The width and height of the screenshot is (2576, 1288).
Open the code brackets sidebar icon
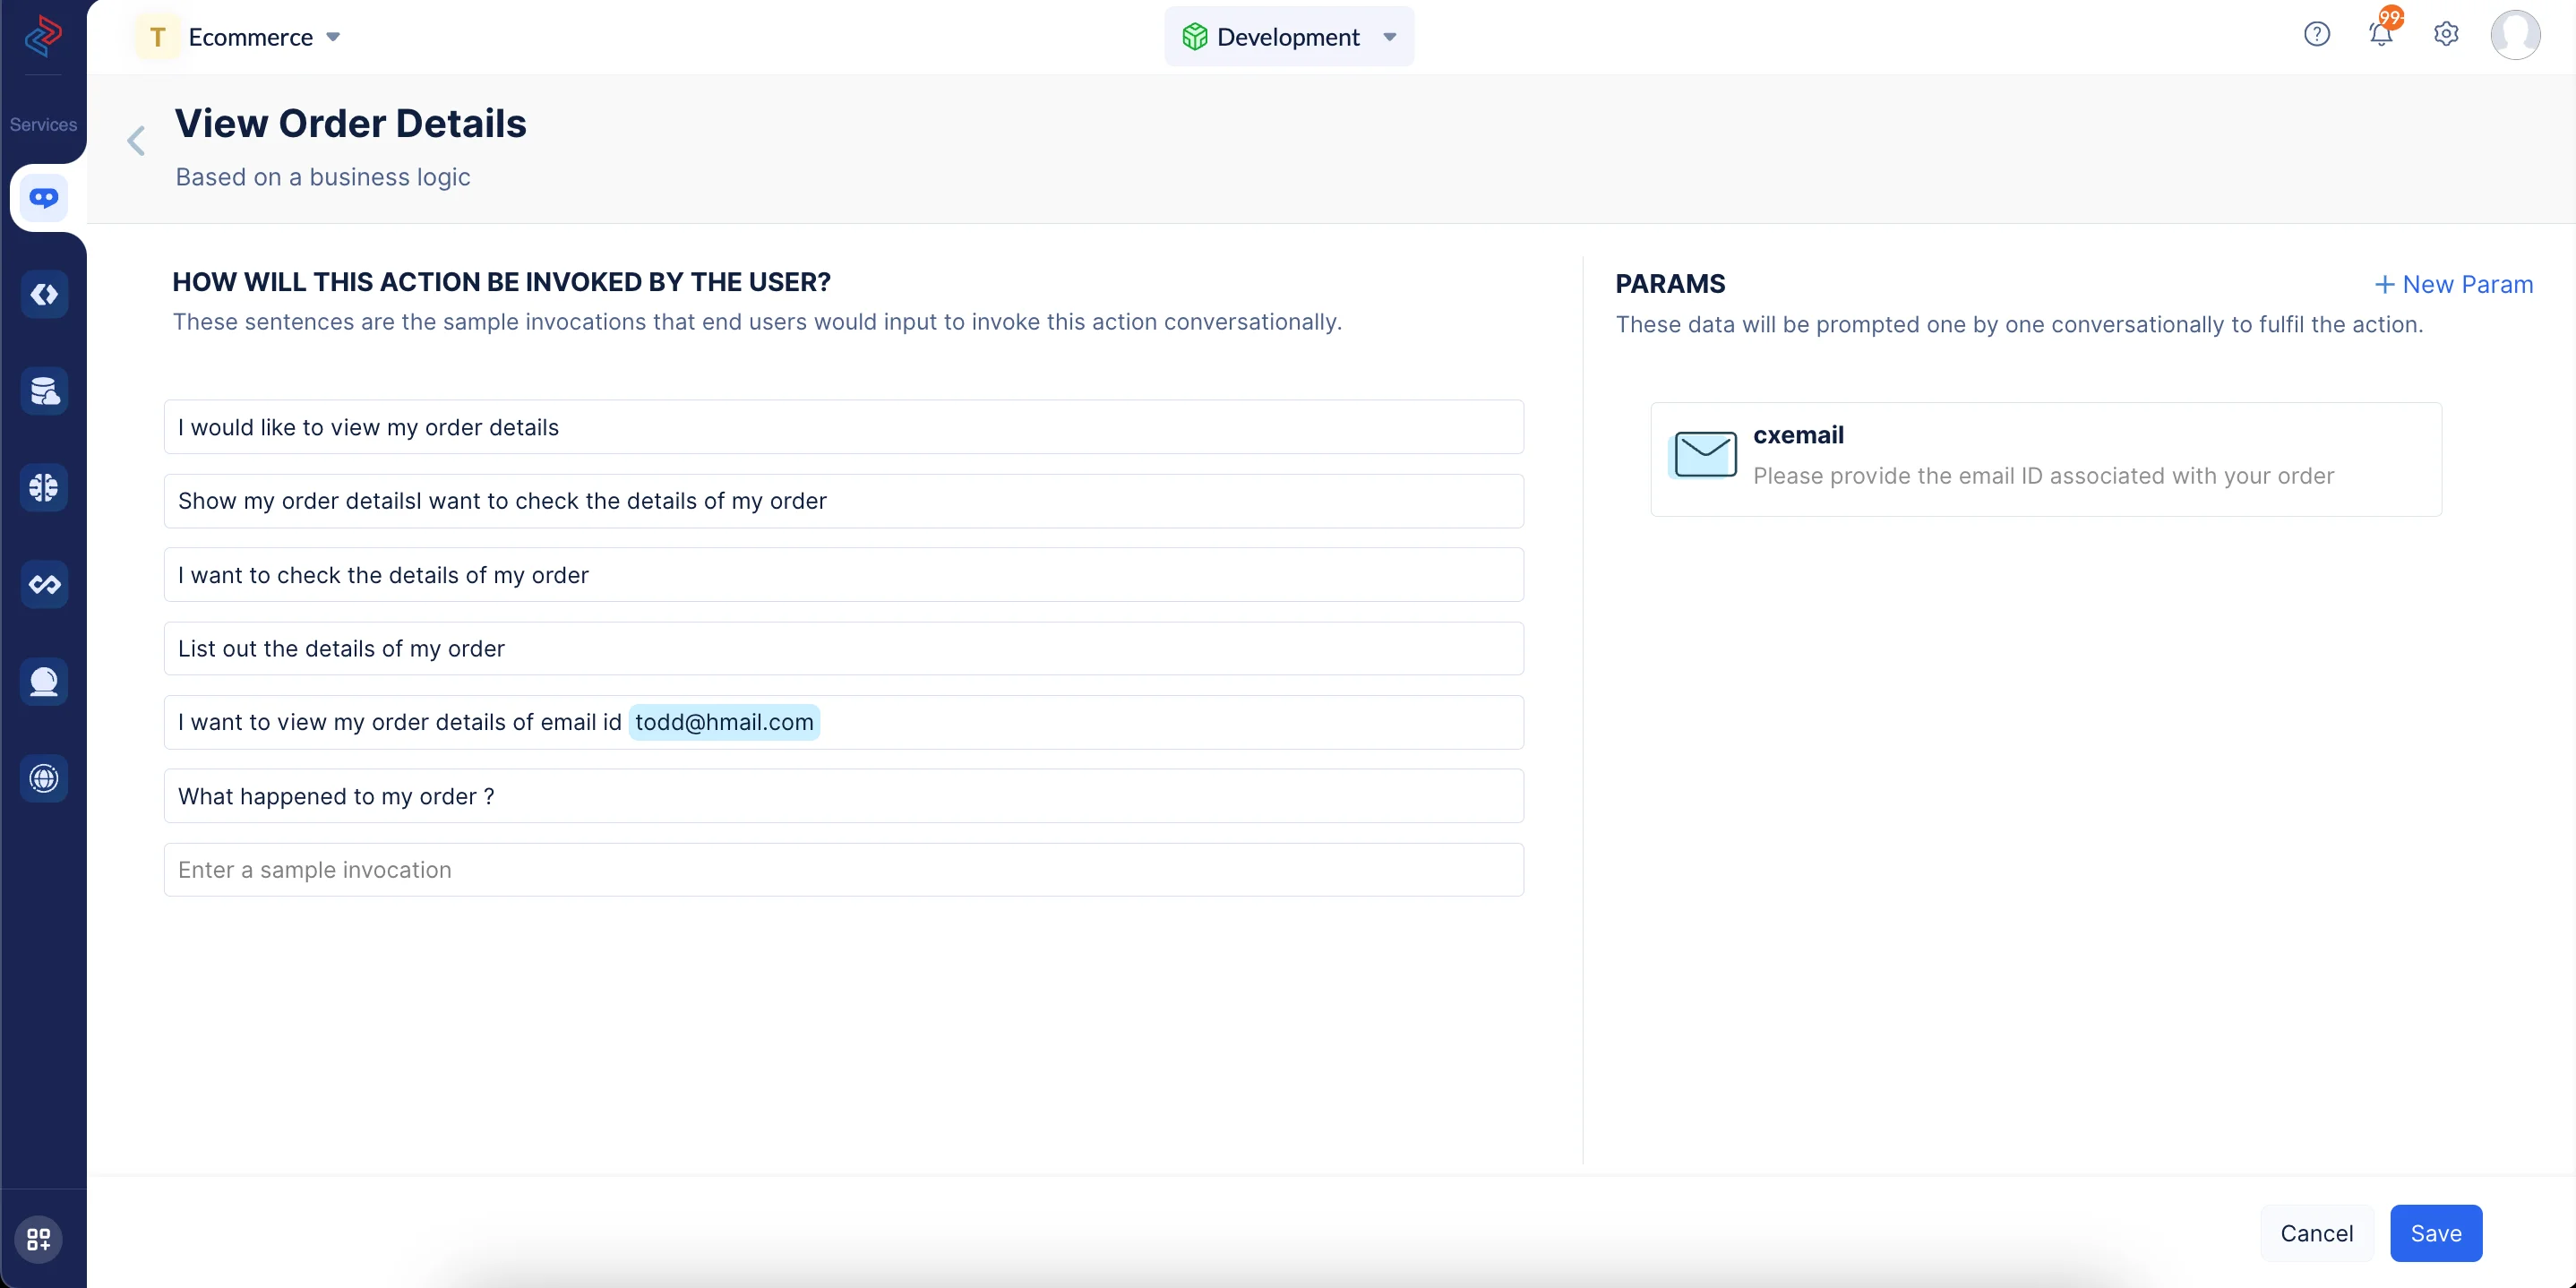[x=43, y=294]
